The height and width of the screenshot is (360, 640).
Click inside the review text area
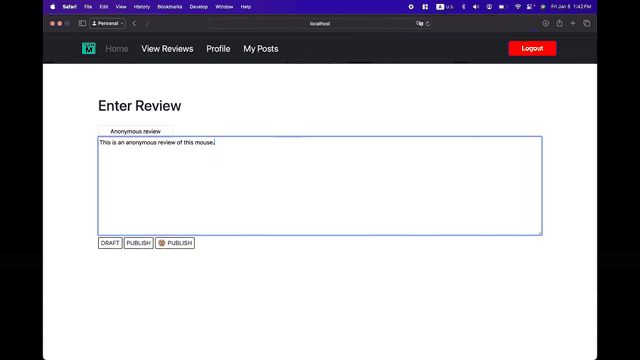click(x=320, y=186)
